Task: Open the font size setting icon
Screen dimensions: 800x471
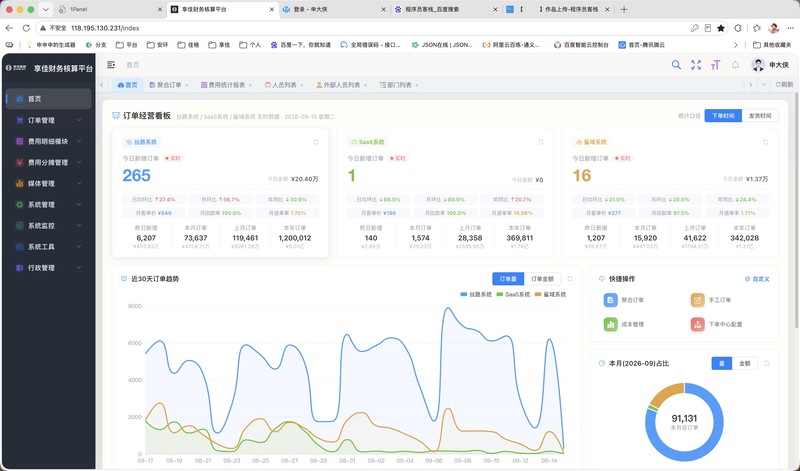Action: [715, 65]
